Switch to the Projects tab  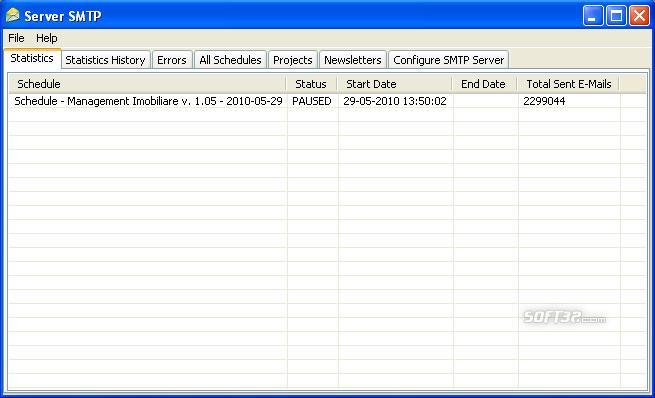pyautogui.click(x=293, y=60)
